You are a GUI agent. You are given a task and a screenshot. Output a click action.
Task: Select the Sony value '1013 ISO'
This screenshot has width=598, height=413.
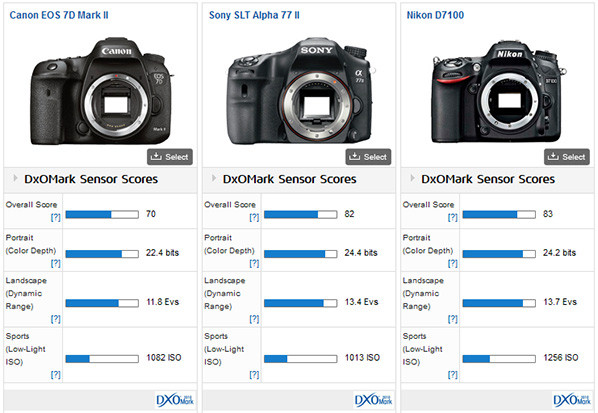pyautogui.click(x=362, y=358)
